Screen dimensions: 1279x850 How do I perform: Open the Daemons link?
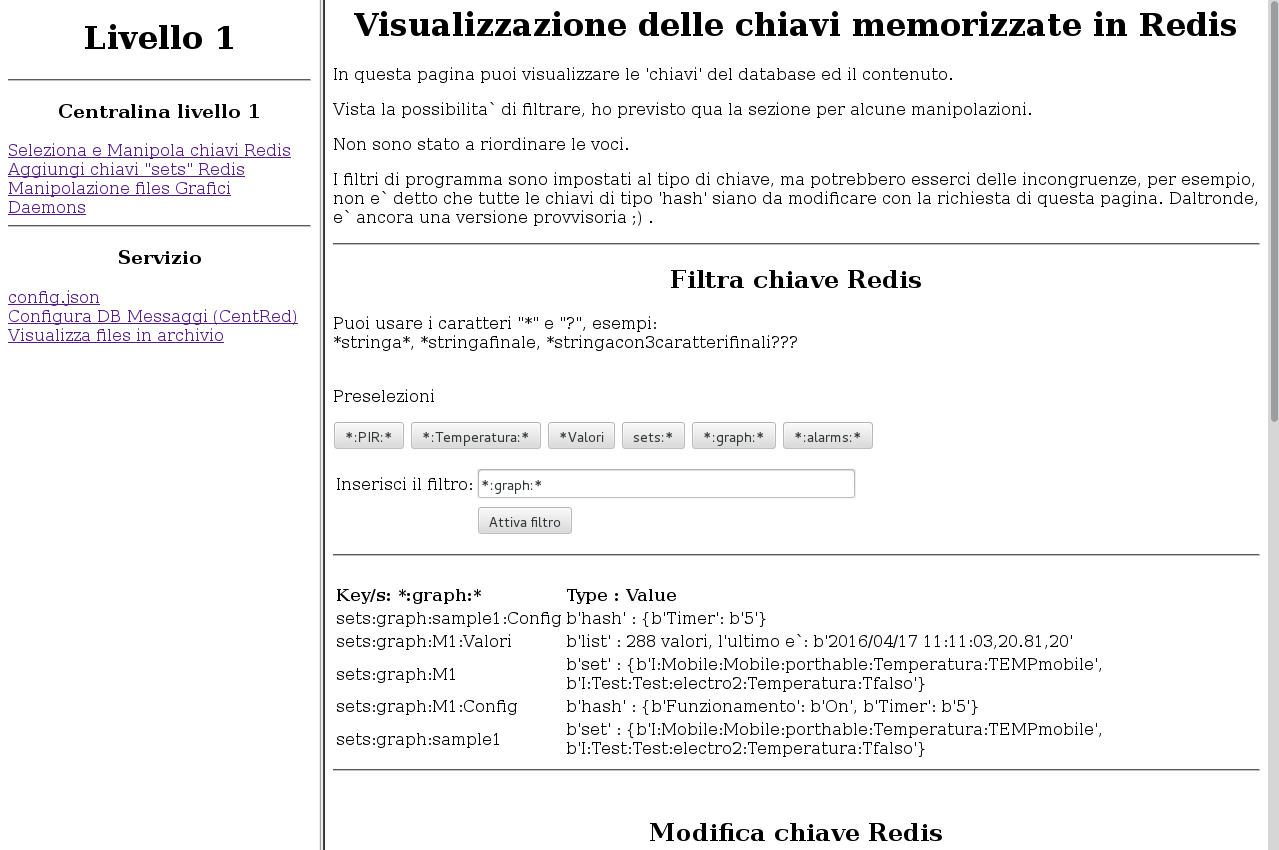[x=47, y=208]
